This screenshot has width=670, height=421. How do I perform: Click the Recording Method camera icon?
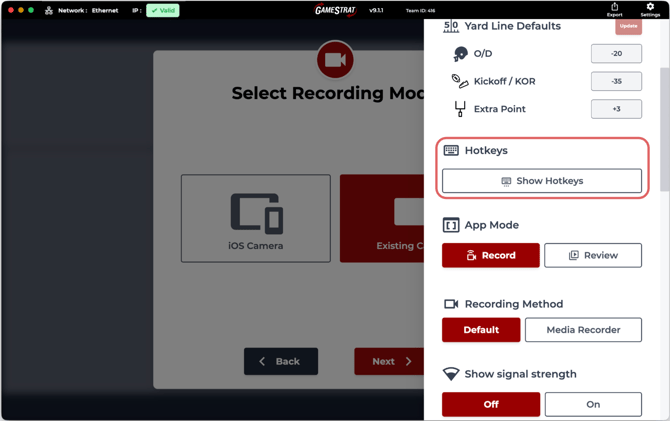pyautogui.click(x=451, y=304)
